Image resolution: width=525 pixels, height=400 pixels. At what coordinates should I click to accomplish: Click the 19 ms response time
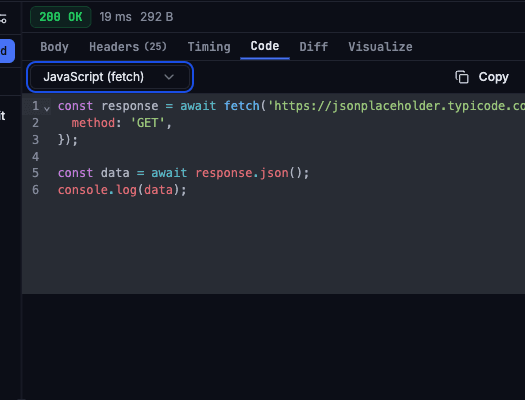pos(116,17)
